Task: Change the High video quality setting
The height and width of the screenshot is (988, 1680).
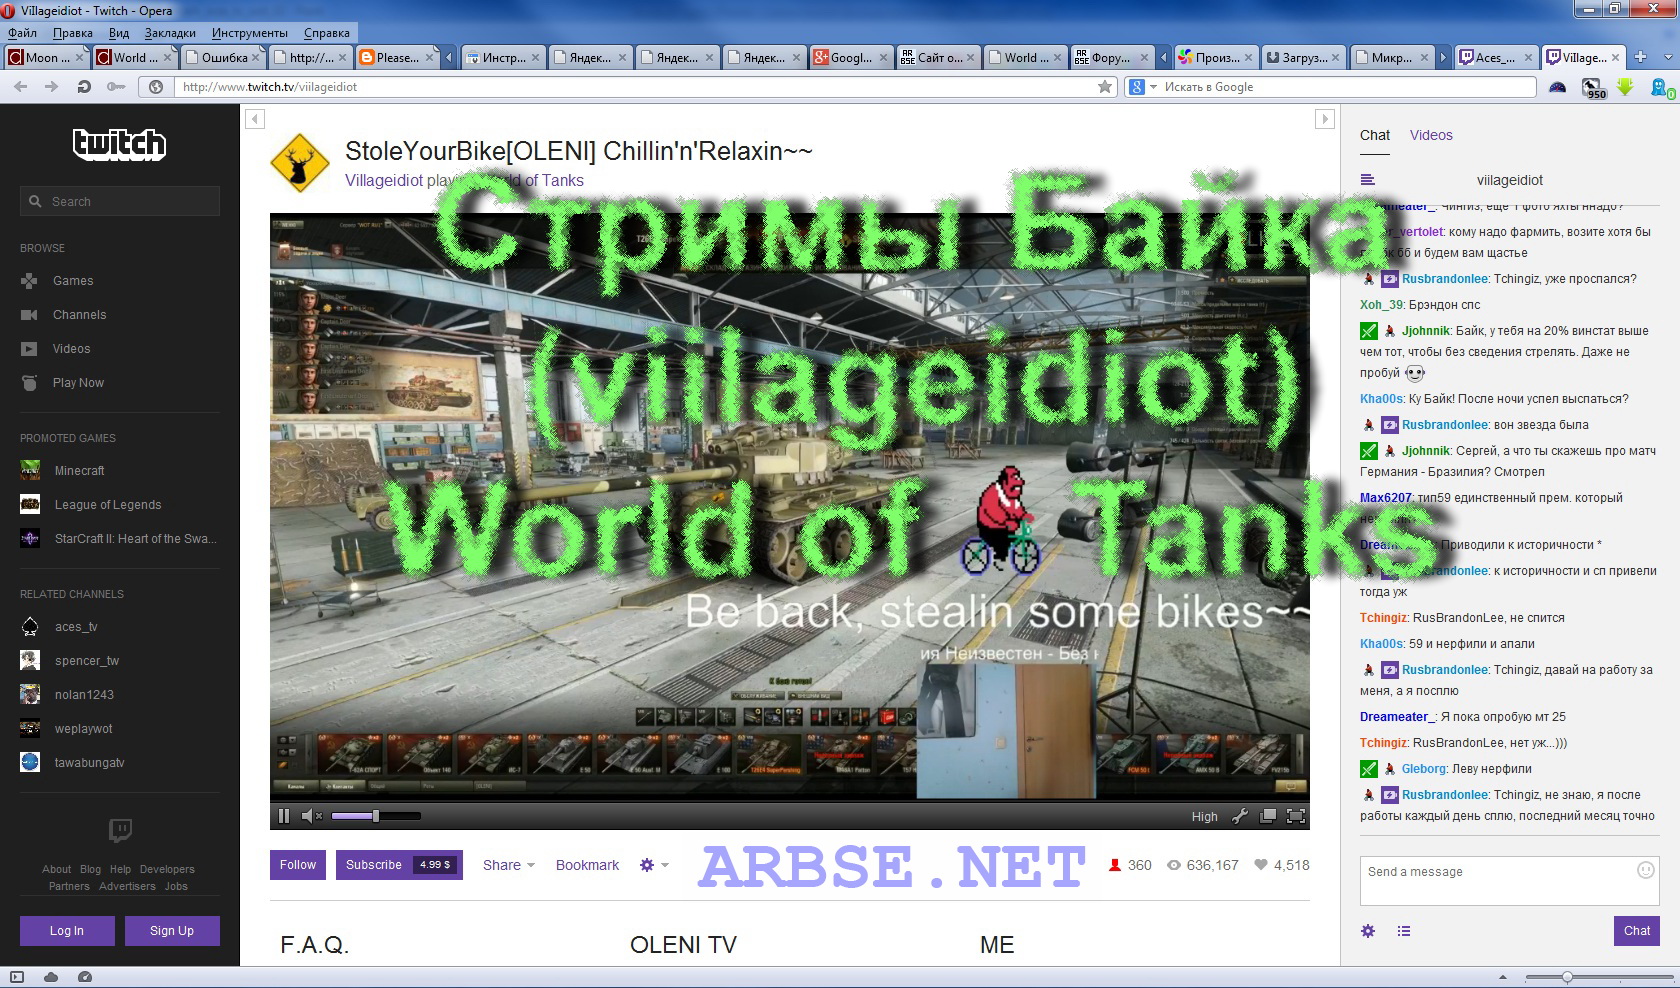Action: (x=1204, y=816)
